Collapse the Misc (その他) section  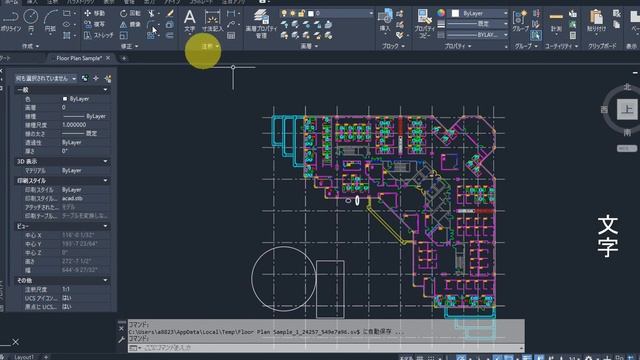[x=105, y=280]
